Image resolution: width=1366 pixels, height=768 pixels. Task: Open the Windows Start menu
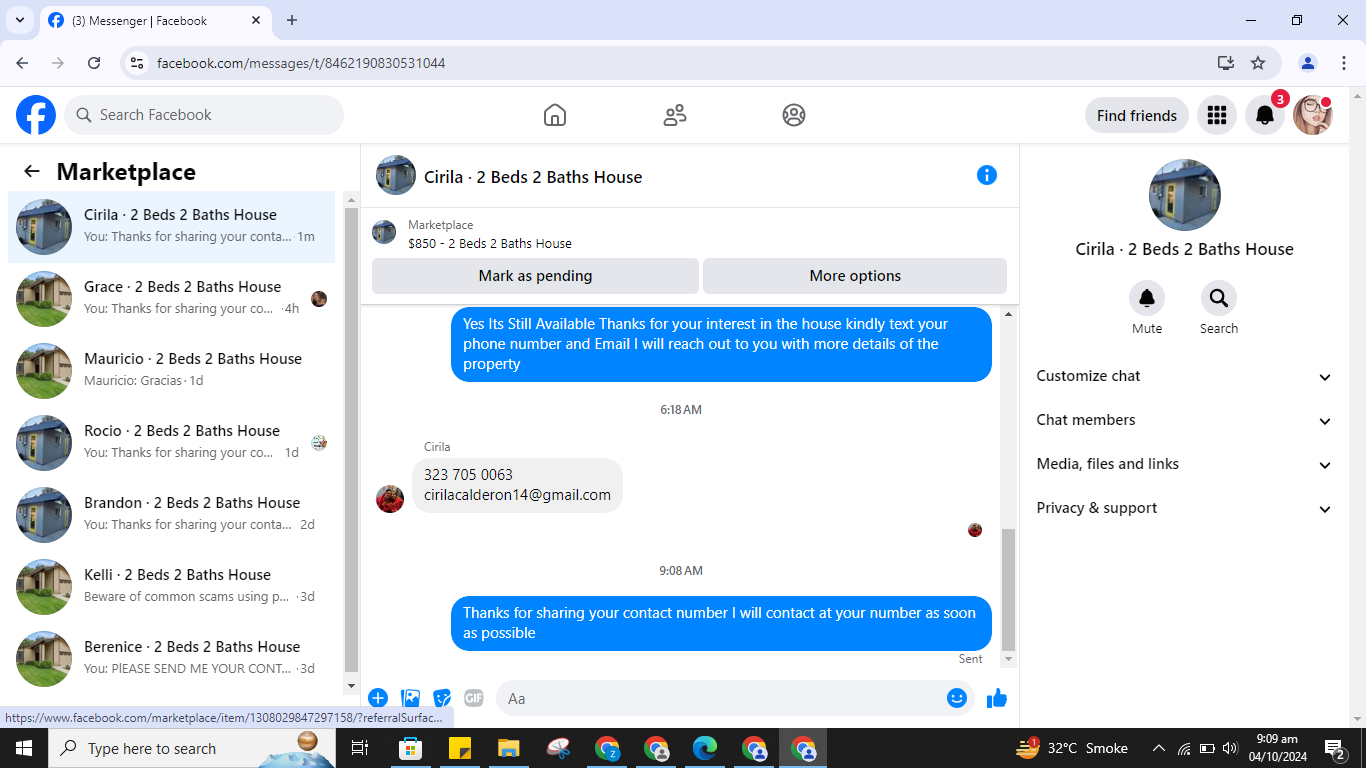24,748
